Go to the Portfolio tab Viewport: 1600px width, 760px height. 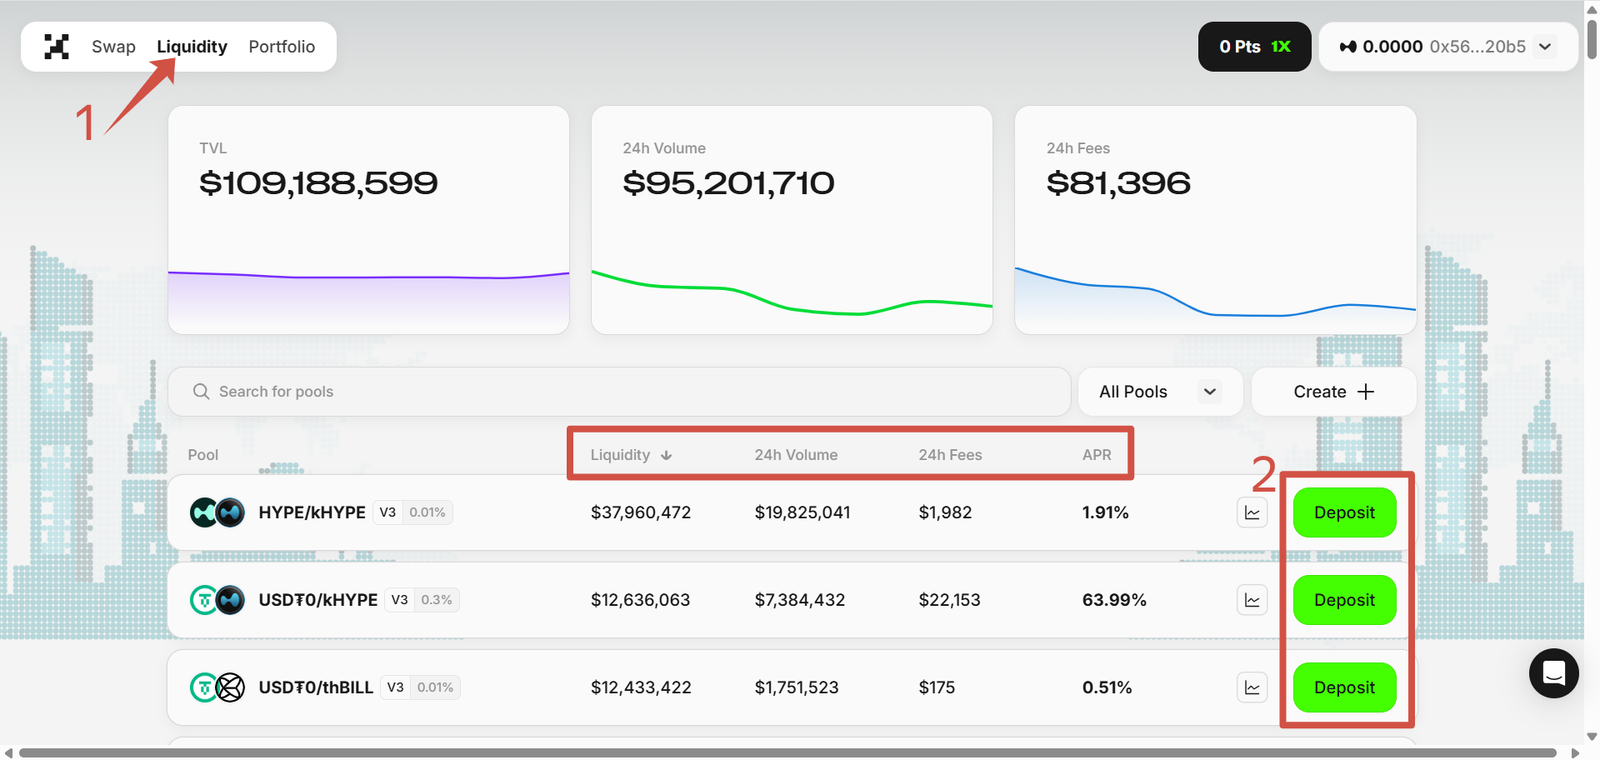281,47
